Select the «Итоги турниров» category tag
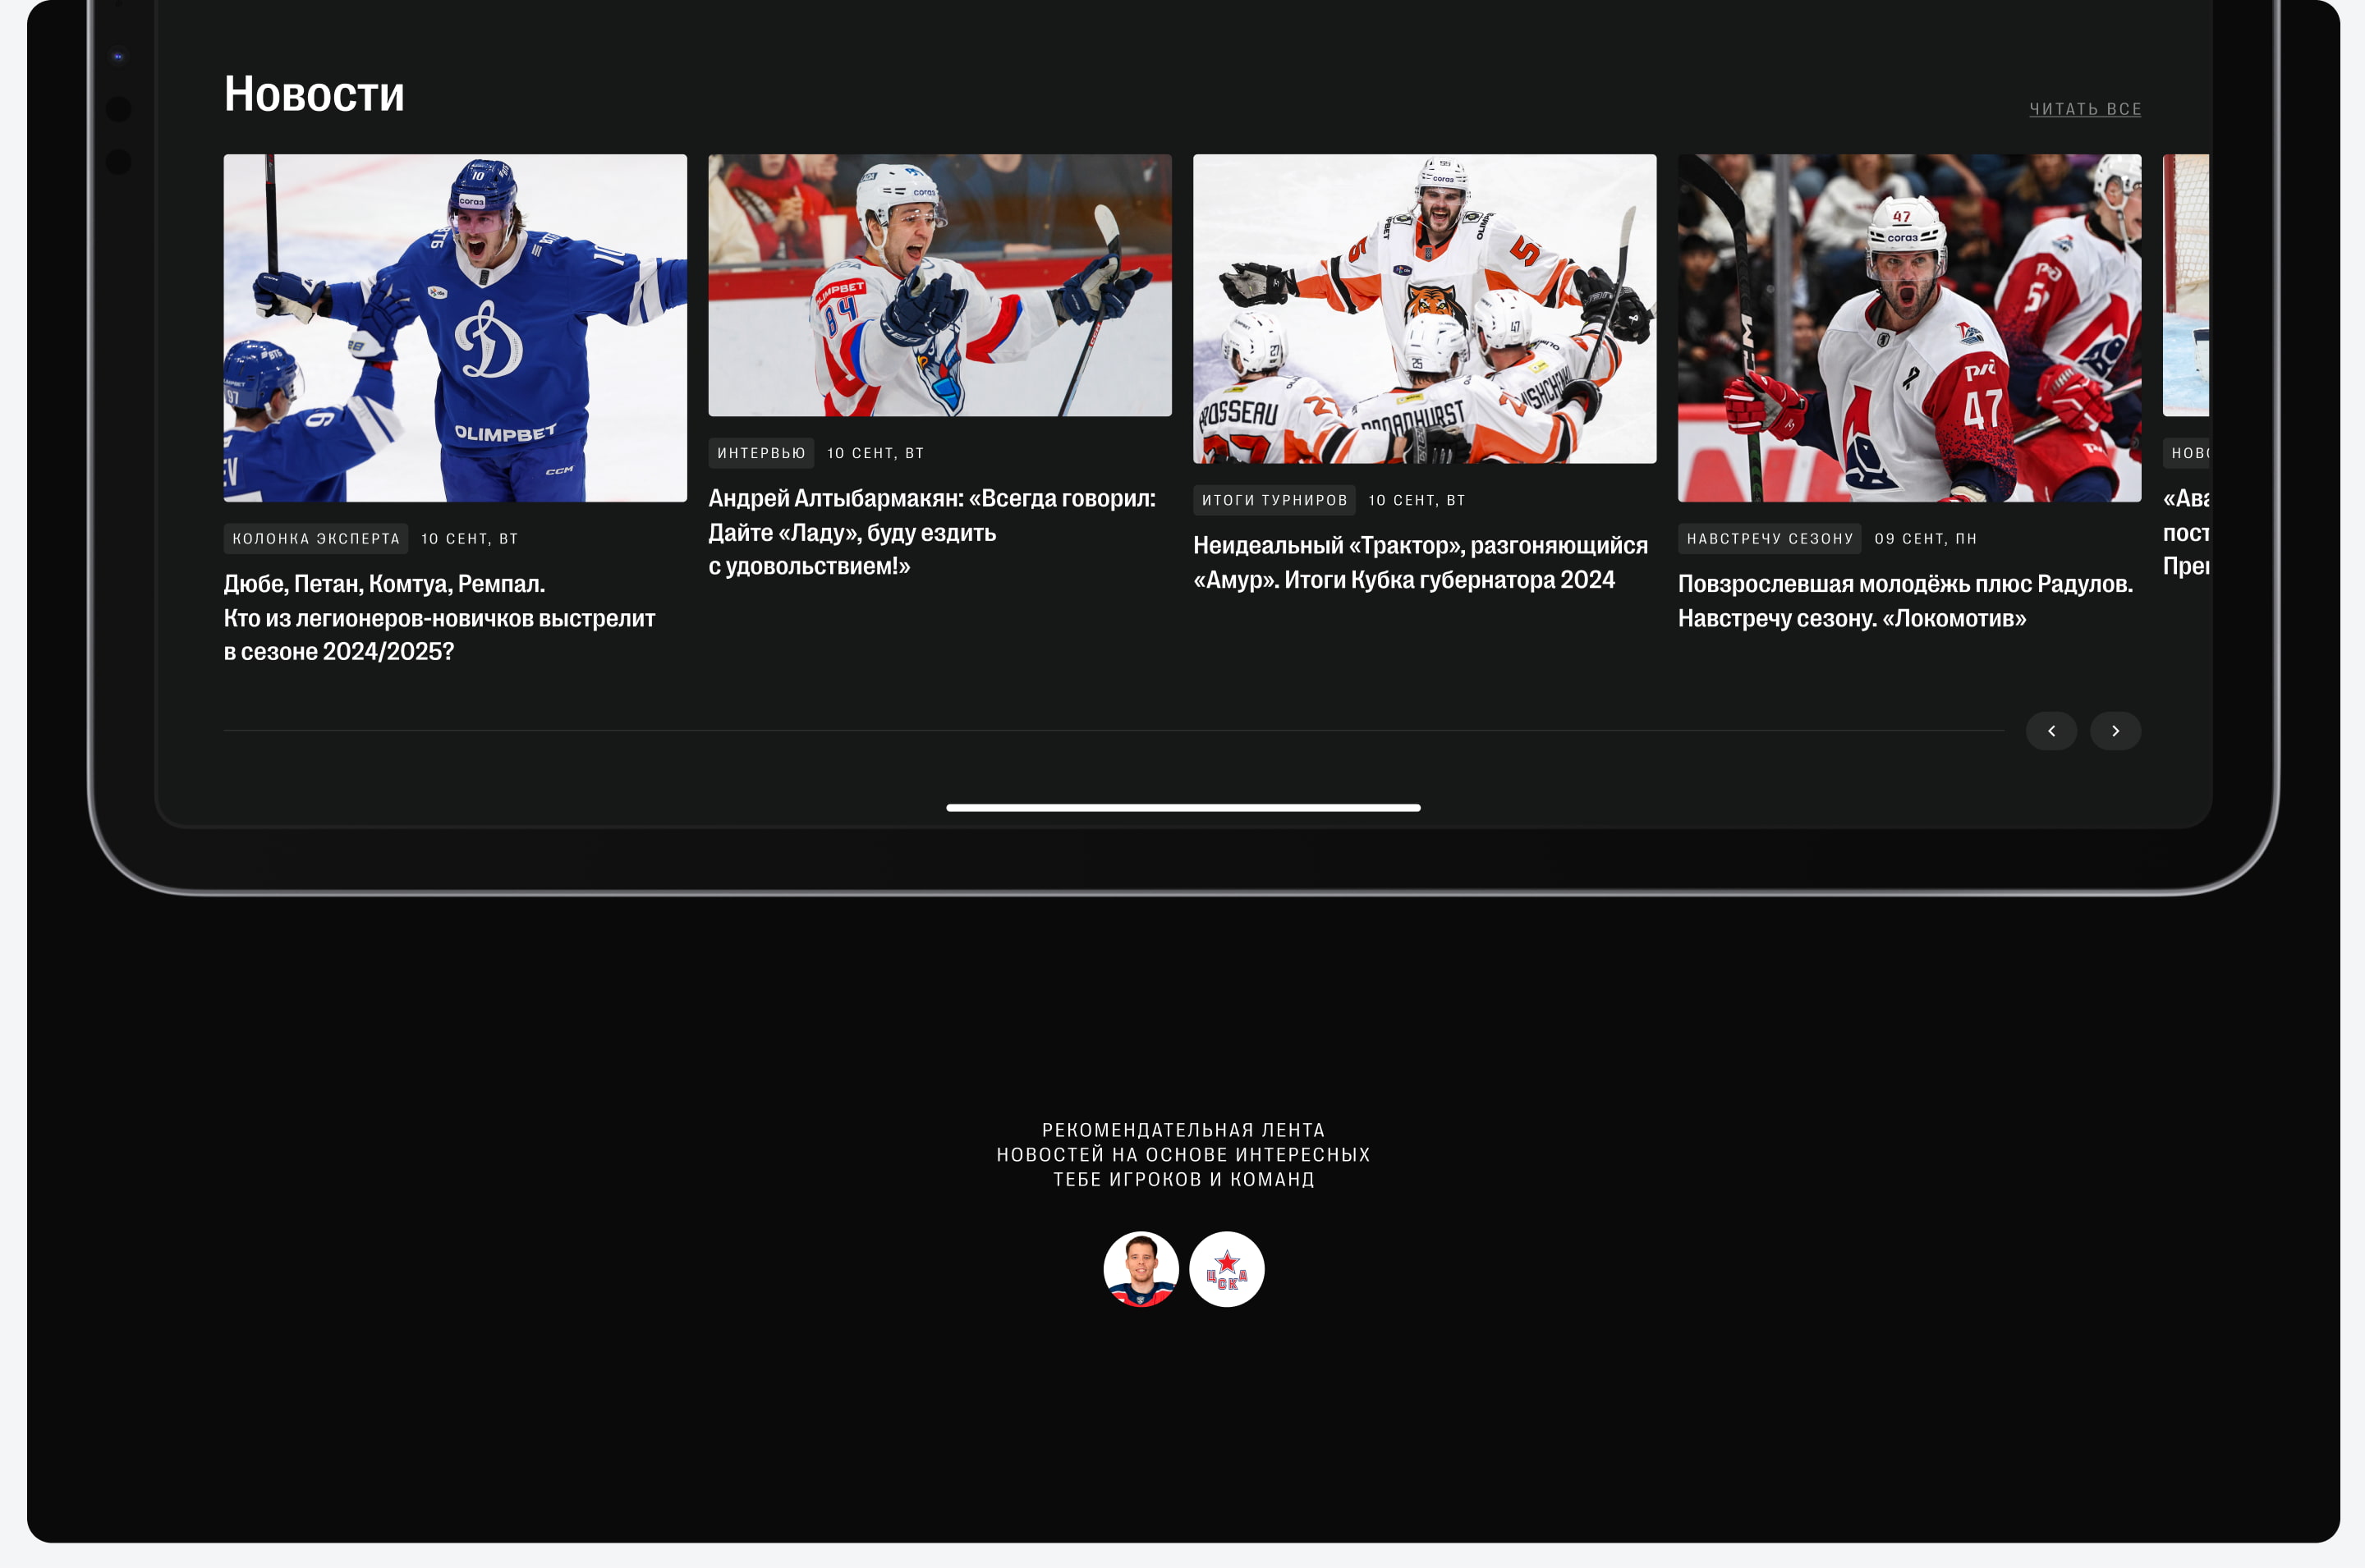This screenshot has width=2365, height=1568. [x=1274, y=500]
